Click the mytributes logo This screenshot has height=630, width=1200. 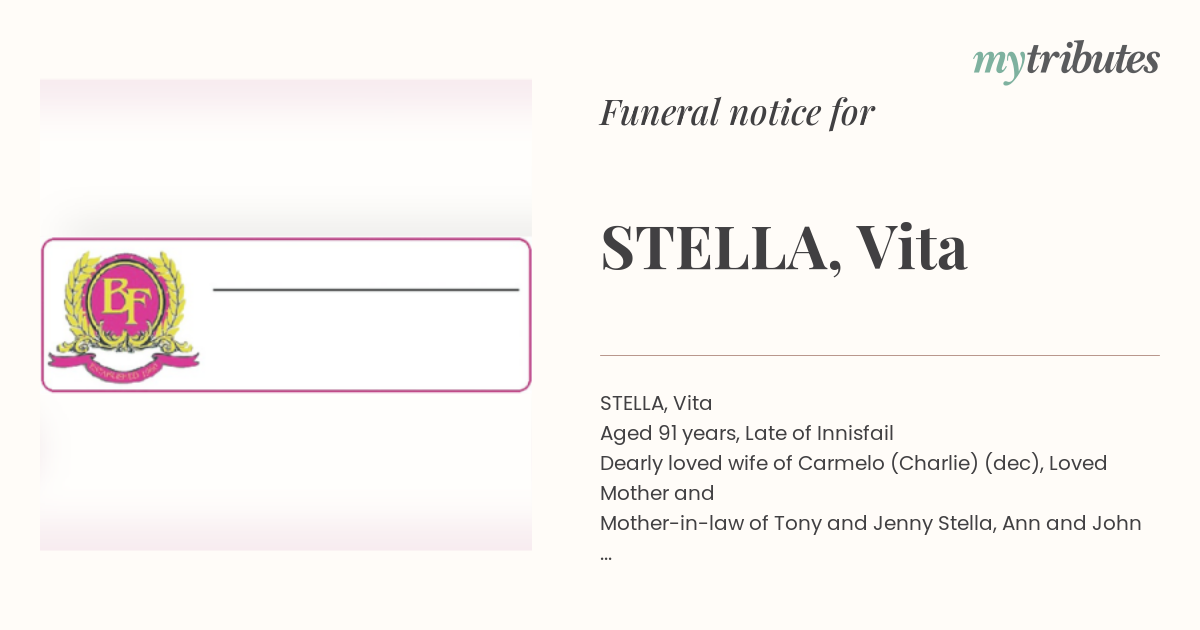pos(1066,62)
